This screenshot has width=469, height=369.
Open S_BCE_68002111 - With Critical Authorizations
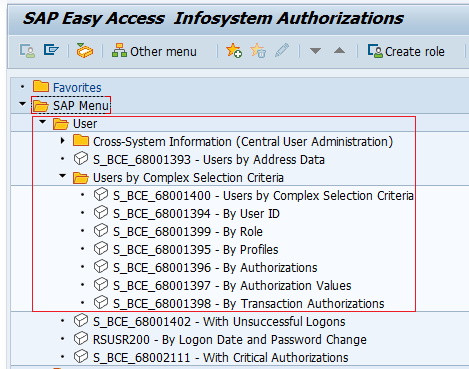click(x=221, y=358)
